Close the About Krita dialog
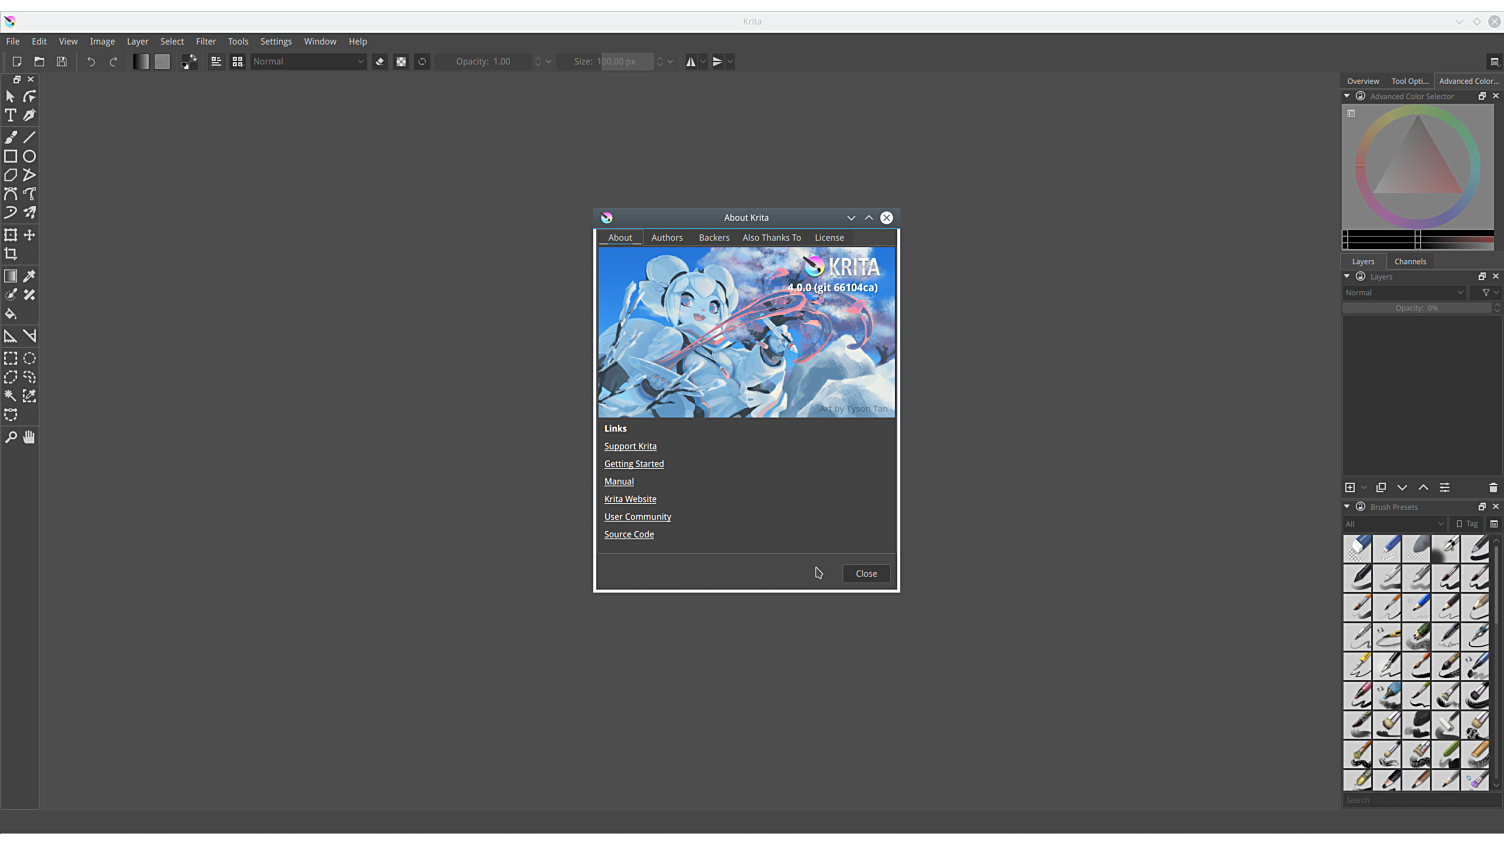Screen dimensions: 1504x846 pos(865,574)
